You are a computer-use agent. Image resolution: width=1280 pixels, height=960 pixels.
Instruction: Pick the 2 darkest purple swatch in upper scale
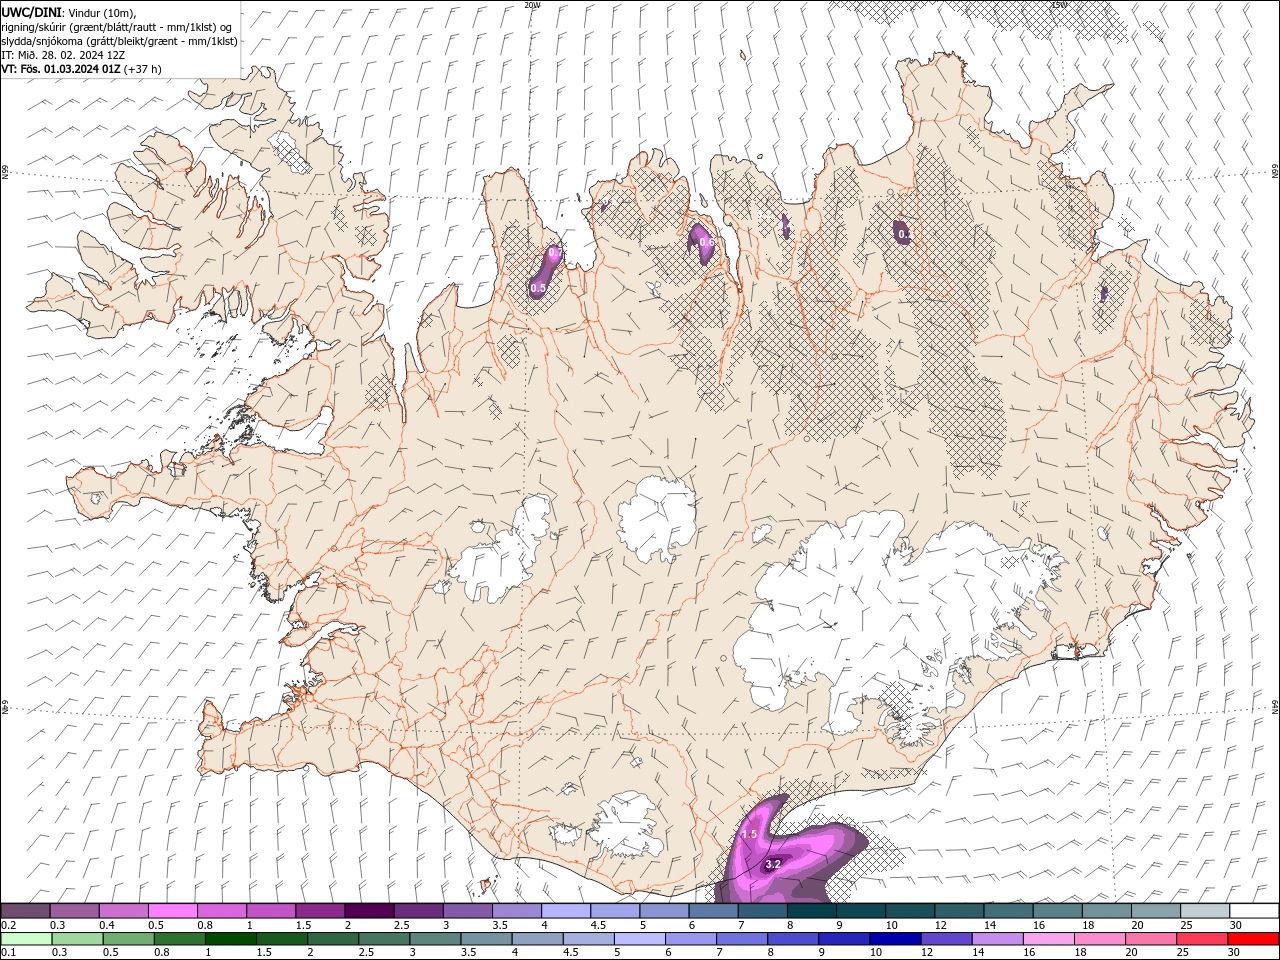click(368, 911)
